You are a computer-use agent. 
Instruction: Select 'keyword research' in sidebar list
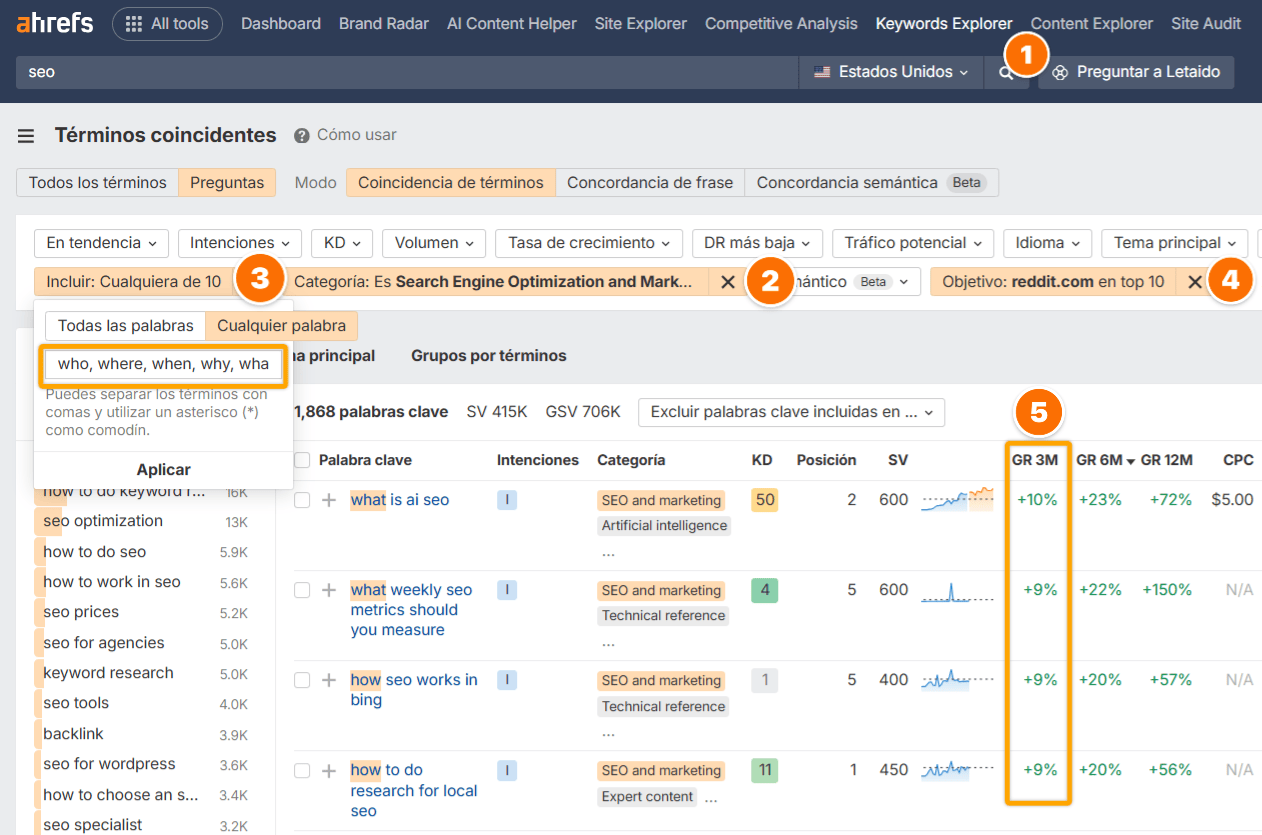tap(108, 673)
